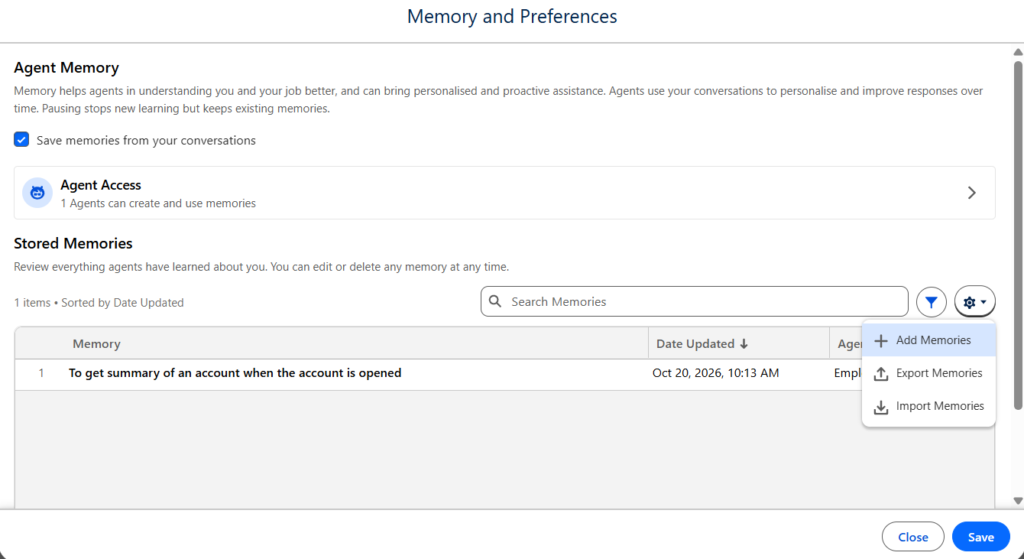Select the memory about account summary
This screenshot has width=1024, height=559.
pyautogui.click(x=235, y=373)
